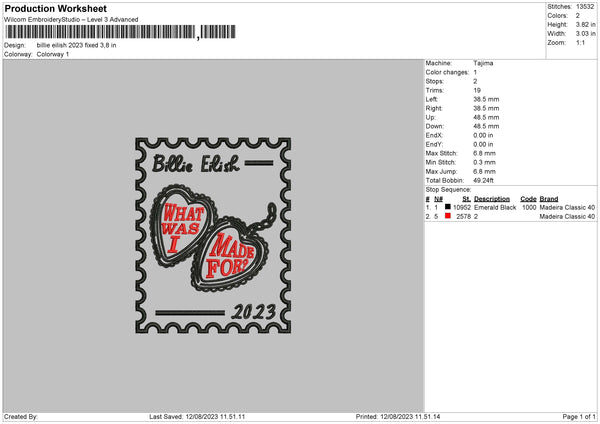Click the Min Stitch value 0.3 mm

coord(484,163)
